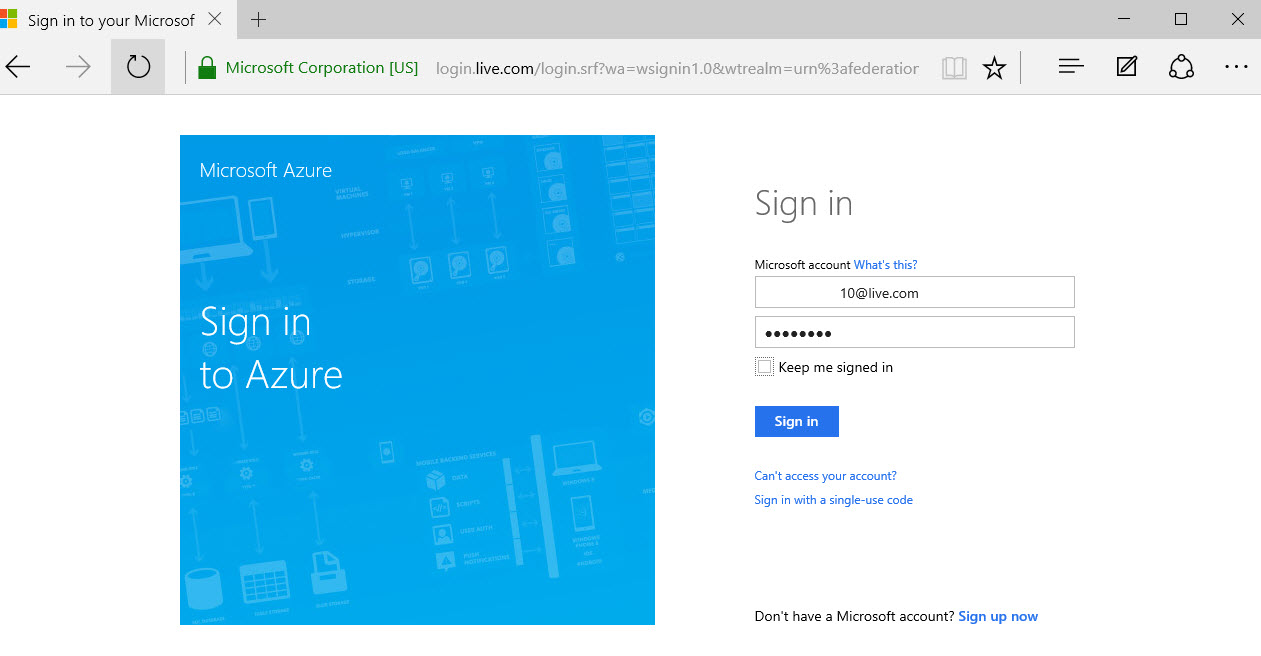The width and height of the screenshot is (1261, 656).
Task: Refresh the sign-in page
Action: [138, 67]
